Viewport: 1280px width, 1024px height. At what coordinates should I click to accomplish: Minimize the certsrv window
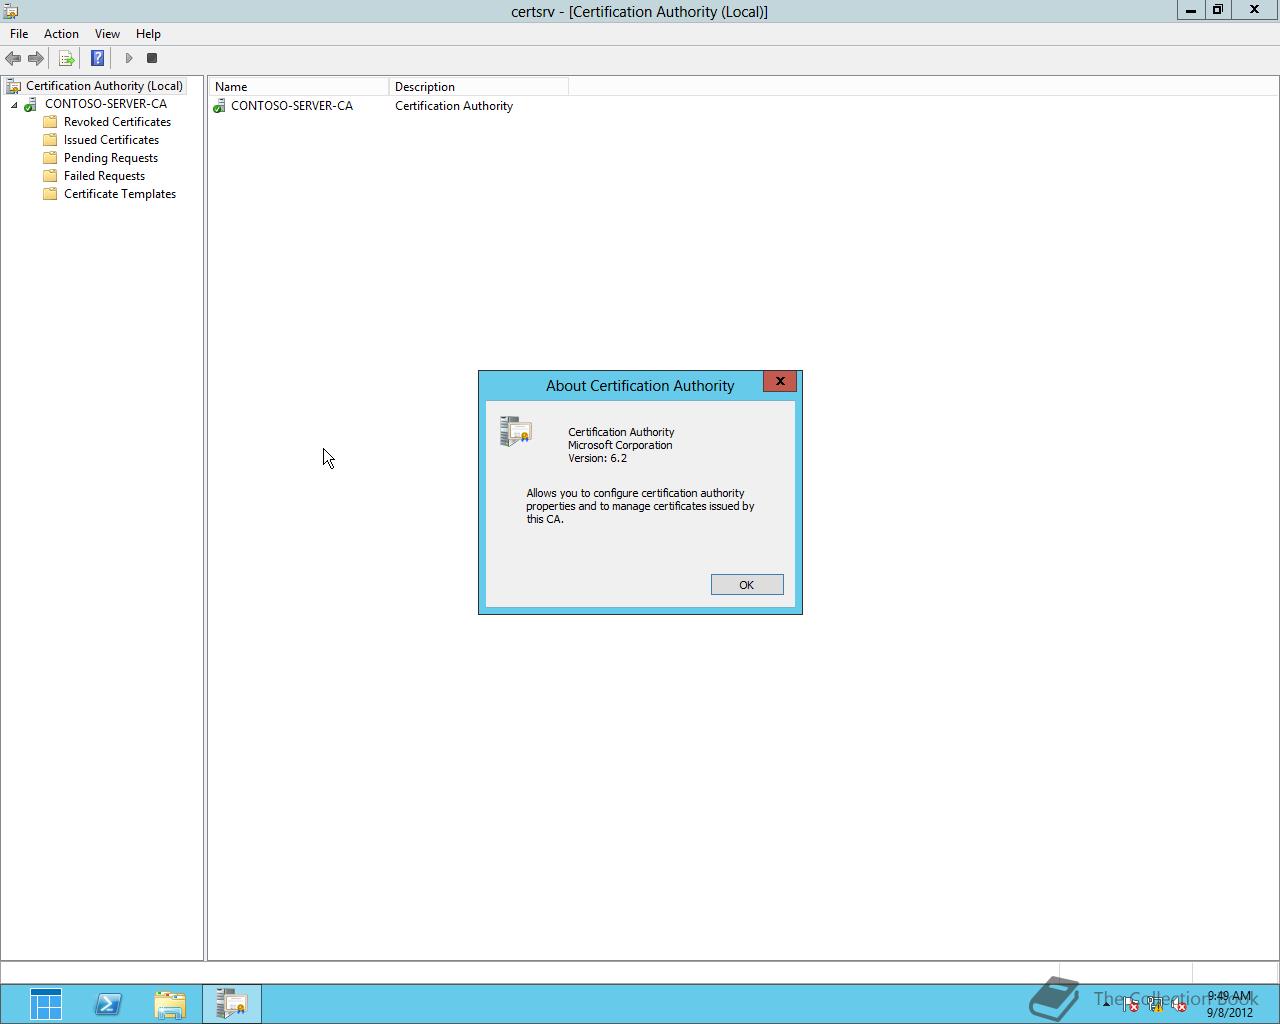[x=1190, y=10]
